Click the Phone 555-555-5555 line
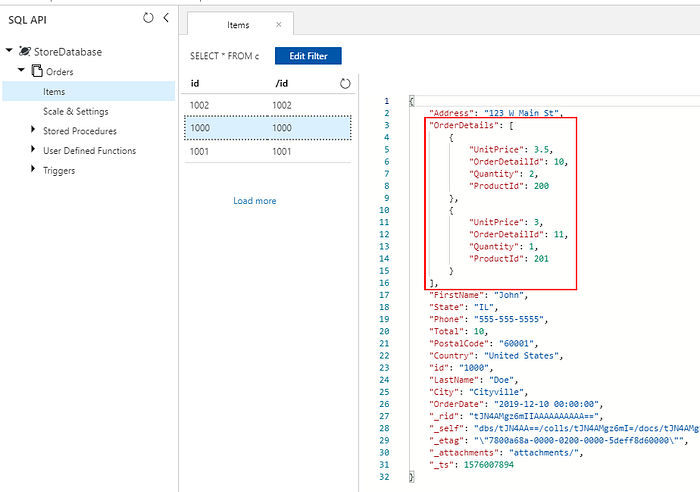Screen dimensions: 700x492 [488, 319]
